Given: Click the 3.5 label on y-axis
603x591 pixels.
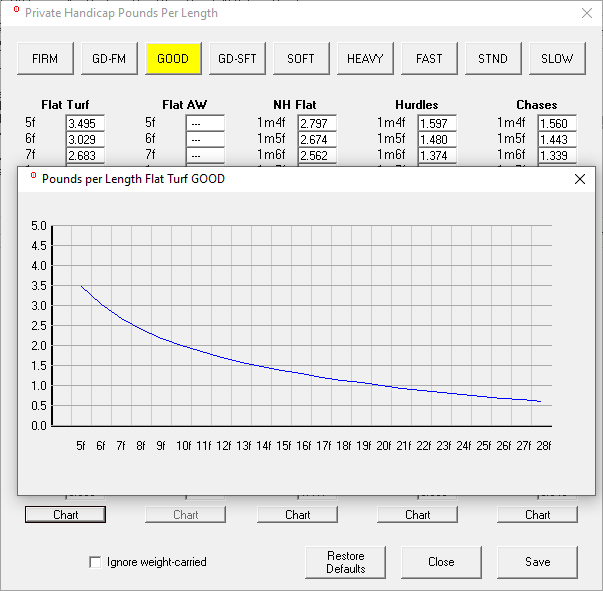Looking at the screenshot, I should click(x=39, y=286).
